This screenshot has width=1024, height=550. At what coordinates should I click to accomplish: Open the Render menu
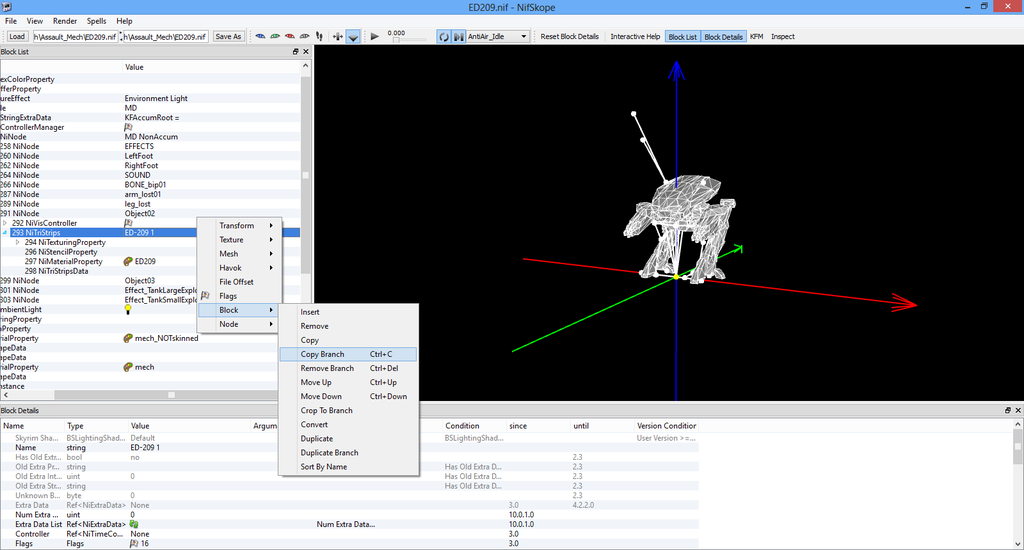pyautogui.click(x=65, y=21)
